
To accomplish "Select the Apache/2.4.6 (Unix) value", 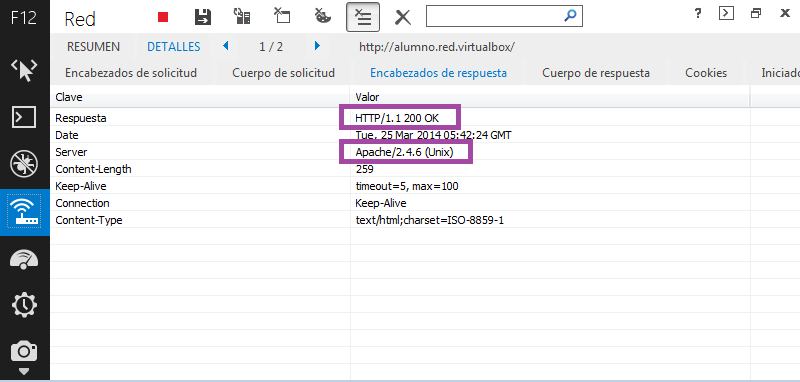I will pos(404,152).
